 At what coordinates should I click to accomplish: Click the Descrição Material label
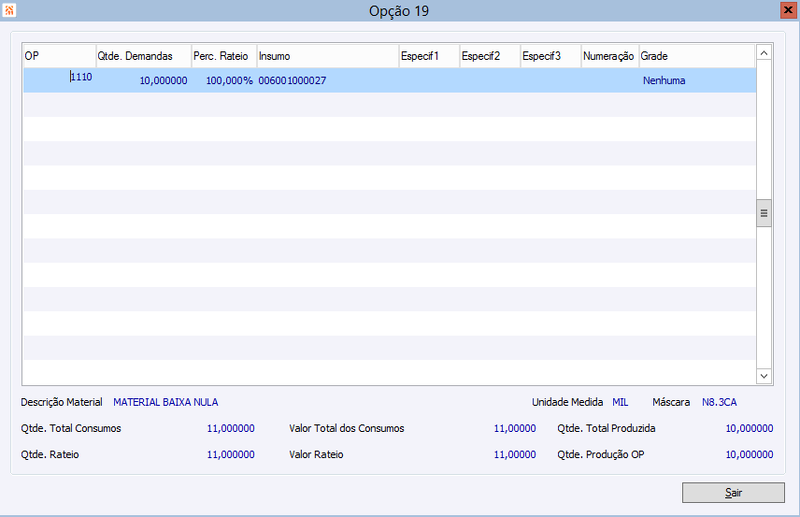[x=62, y=402]
